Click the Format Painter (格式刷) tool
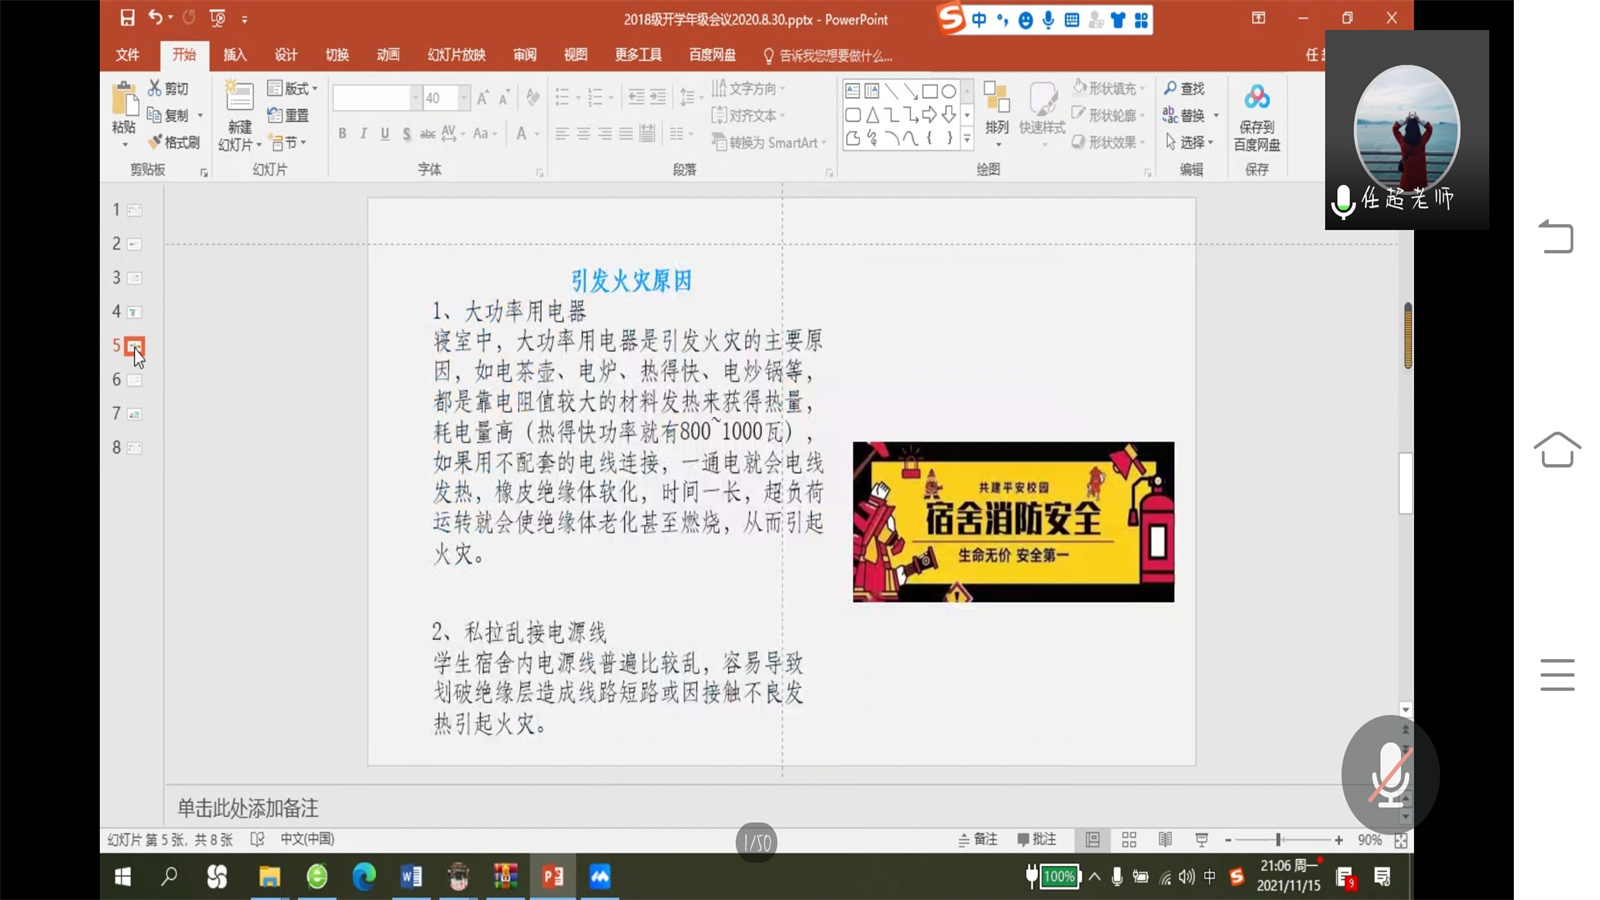 click(x=174, y=142)
